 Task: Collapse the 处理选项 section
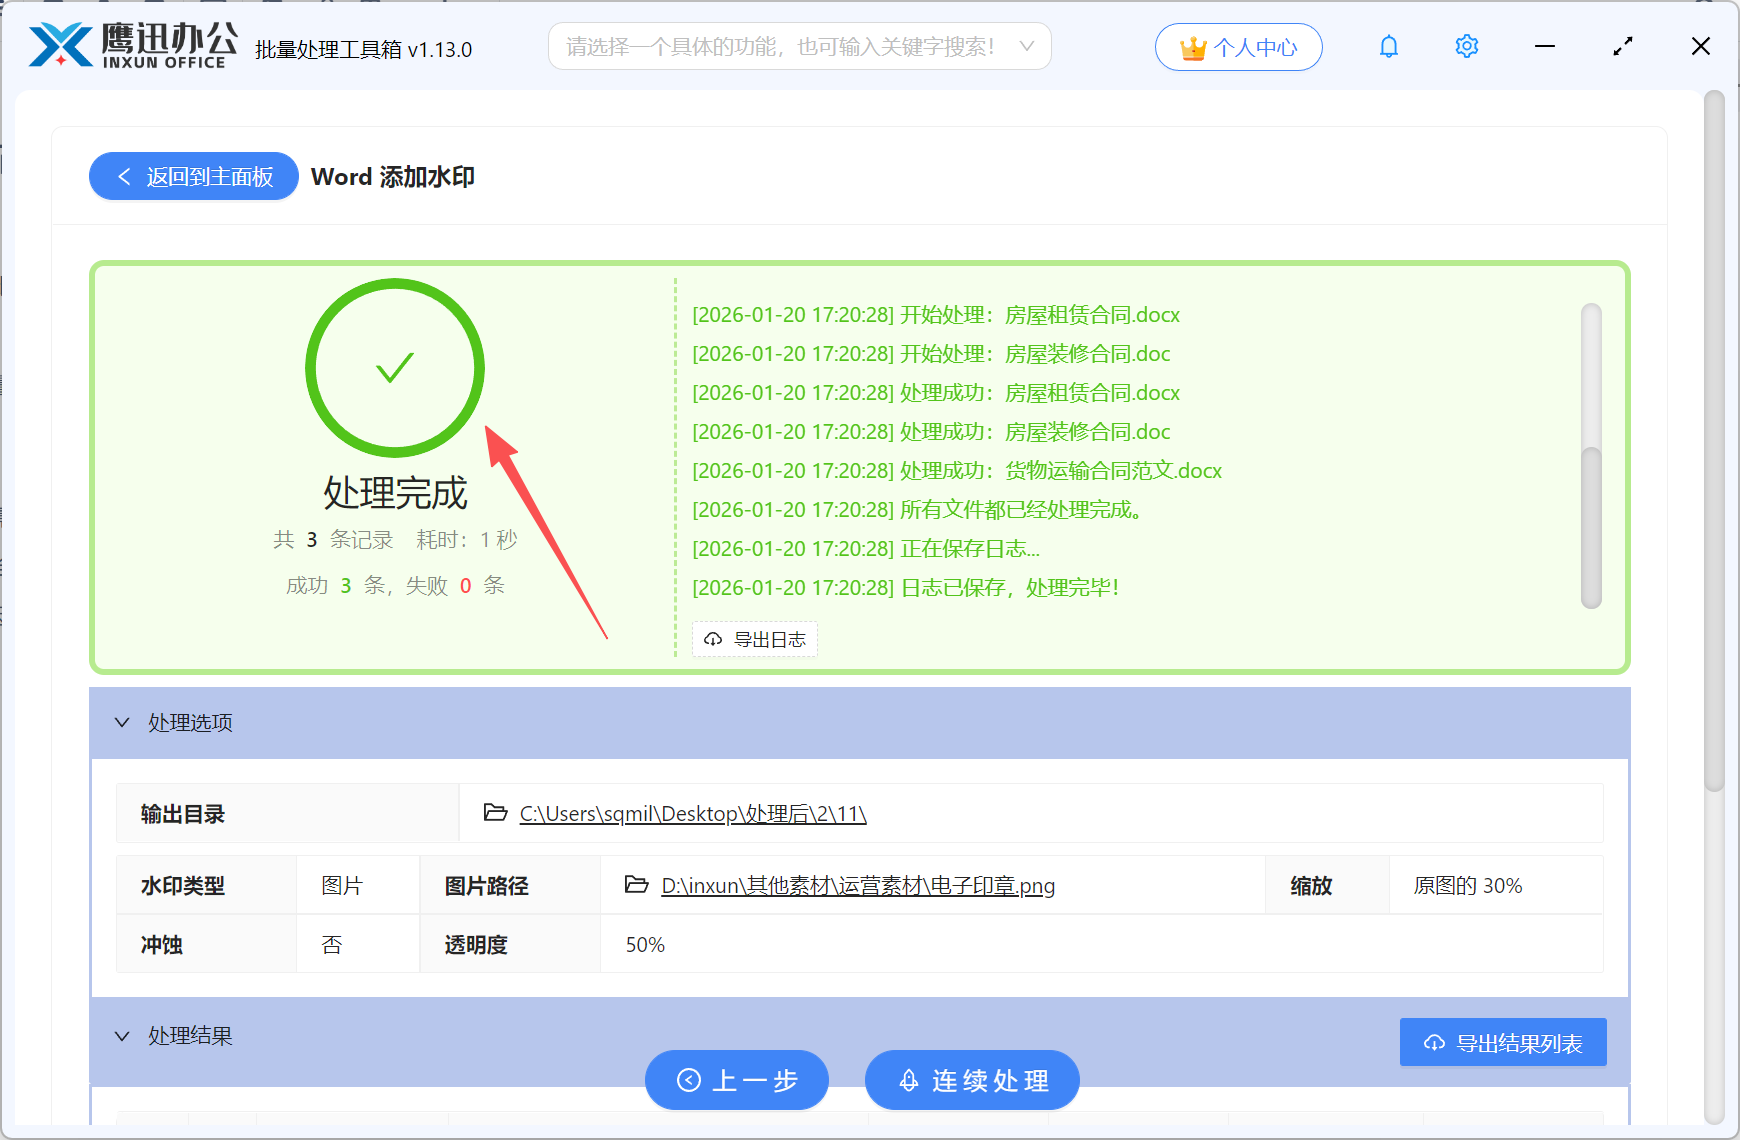point(122,722)
